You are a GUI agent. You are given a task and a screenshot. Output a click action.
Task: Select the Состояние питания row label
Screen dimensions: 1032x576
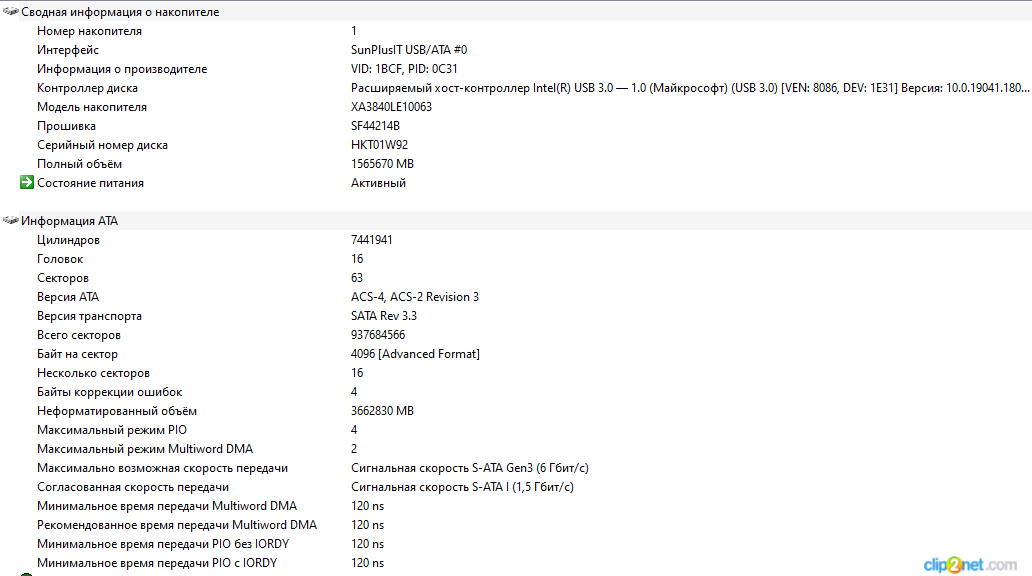pyautogui.click(x=90, y=183)
